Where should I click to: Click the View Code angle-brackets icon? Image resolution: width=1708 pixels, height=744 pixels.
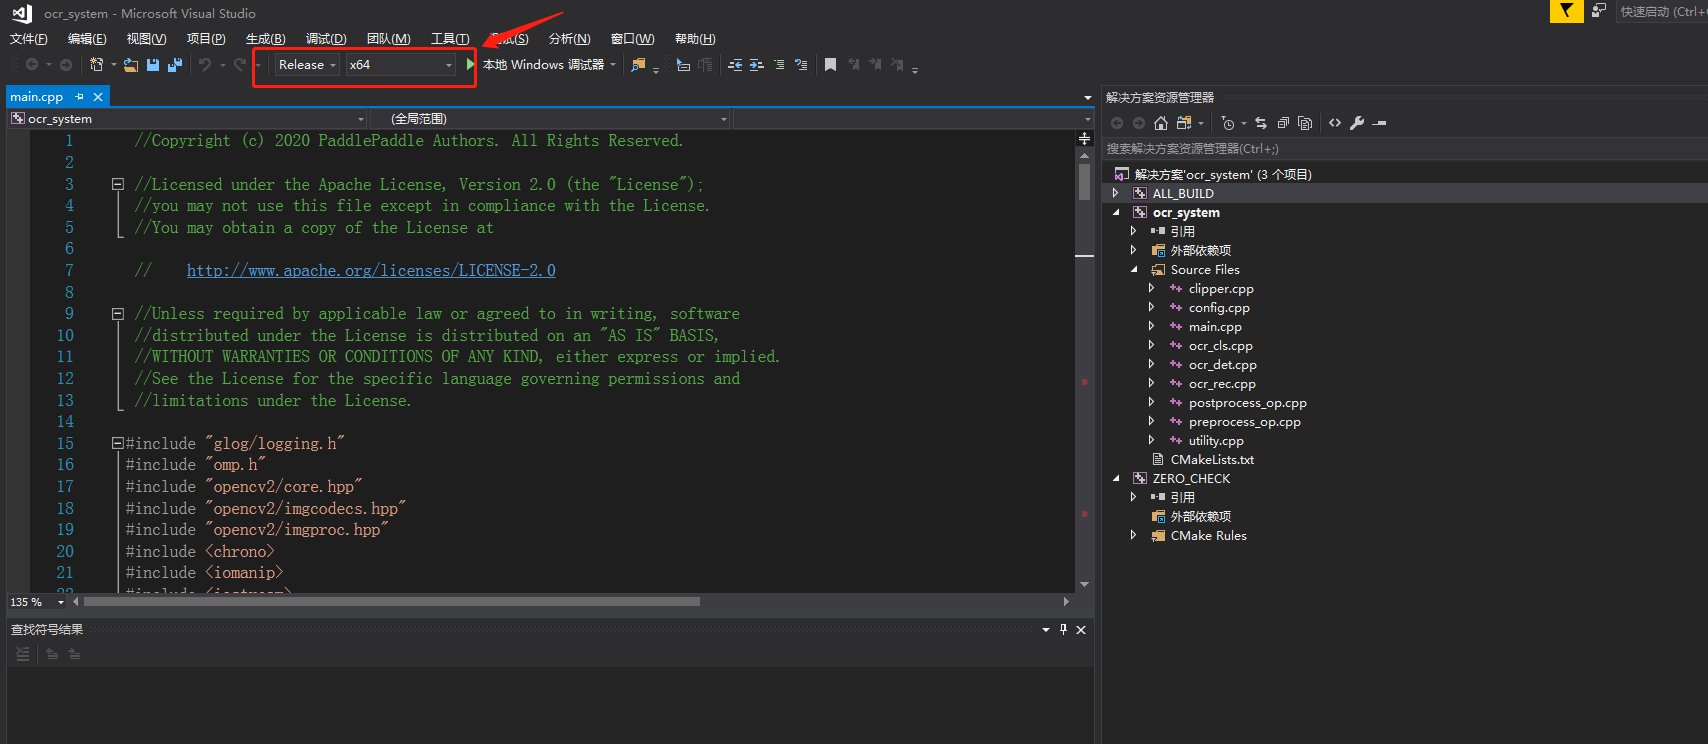click(x=1335, y=123)
